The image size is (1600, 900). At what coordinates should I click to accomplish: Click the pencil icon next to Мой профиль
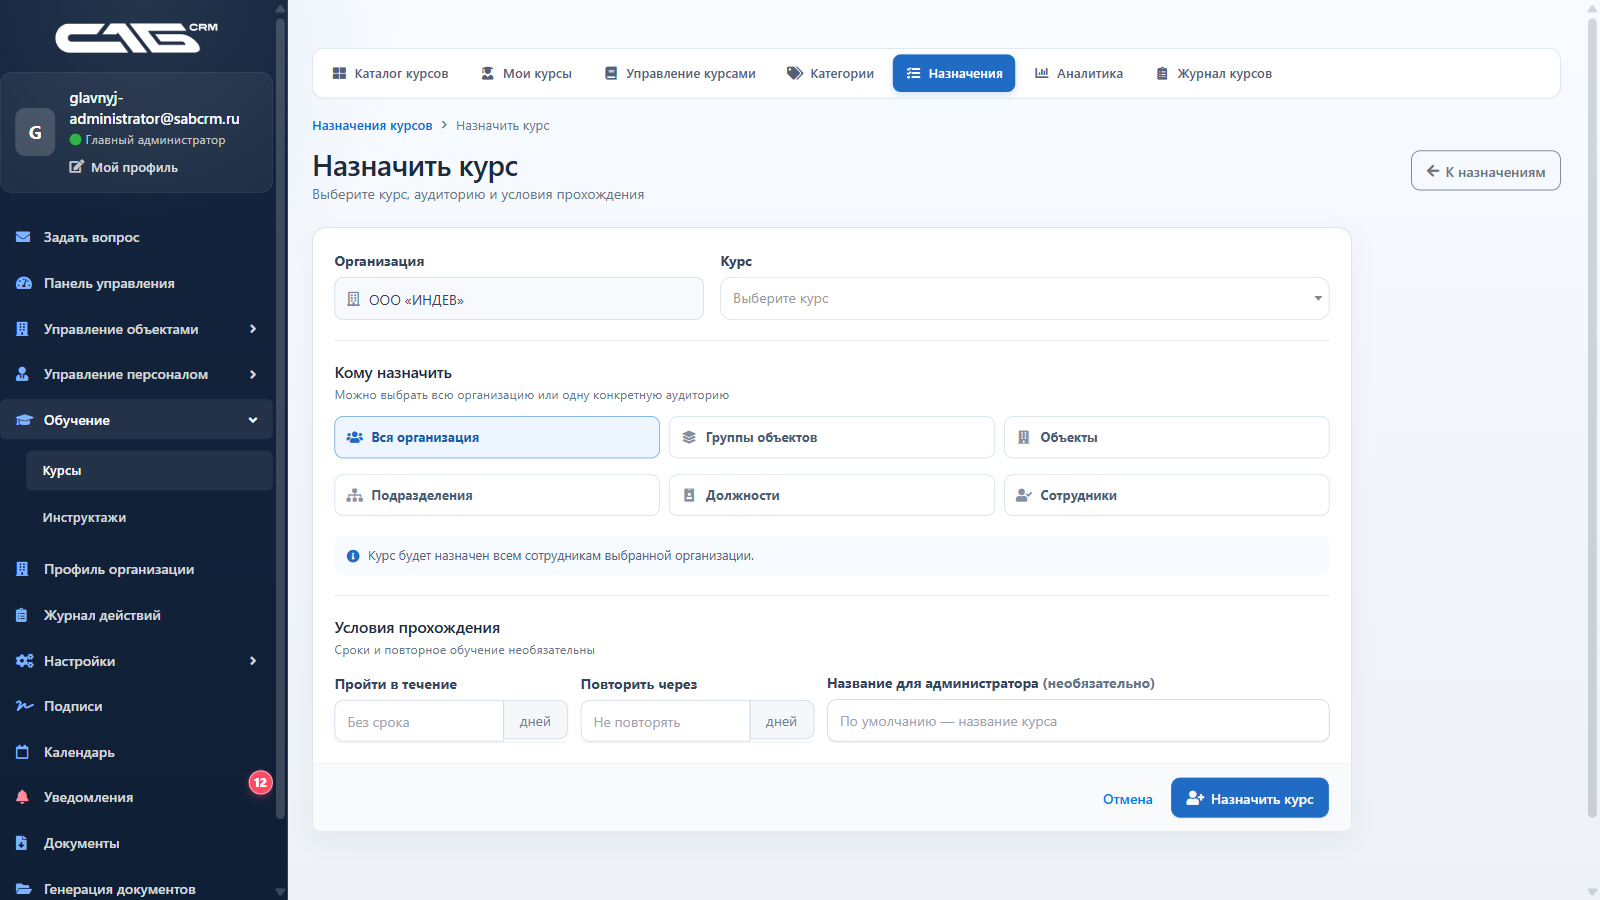click(x=76, y=167)
